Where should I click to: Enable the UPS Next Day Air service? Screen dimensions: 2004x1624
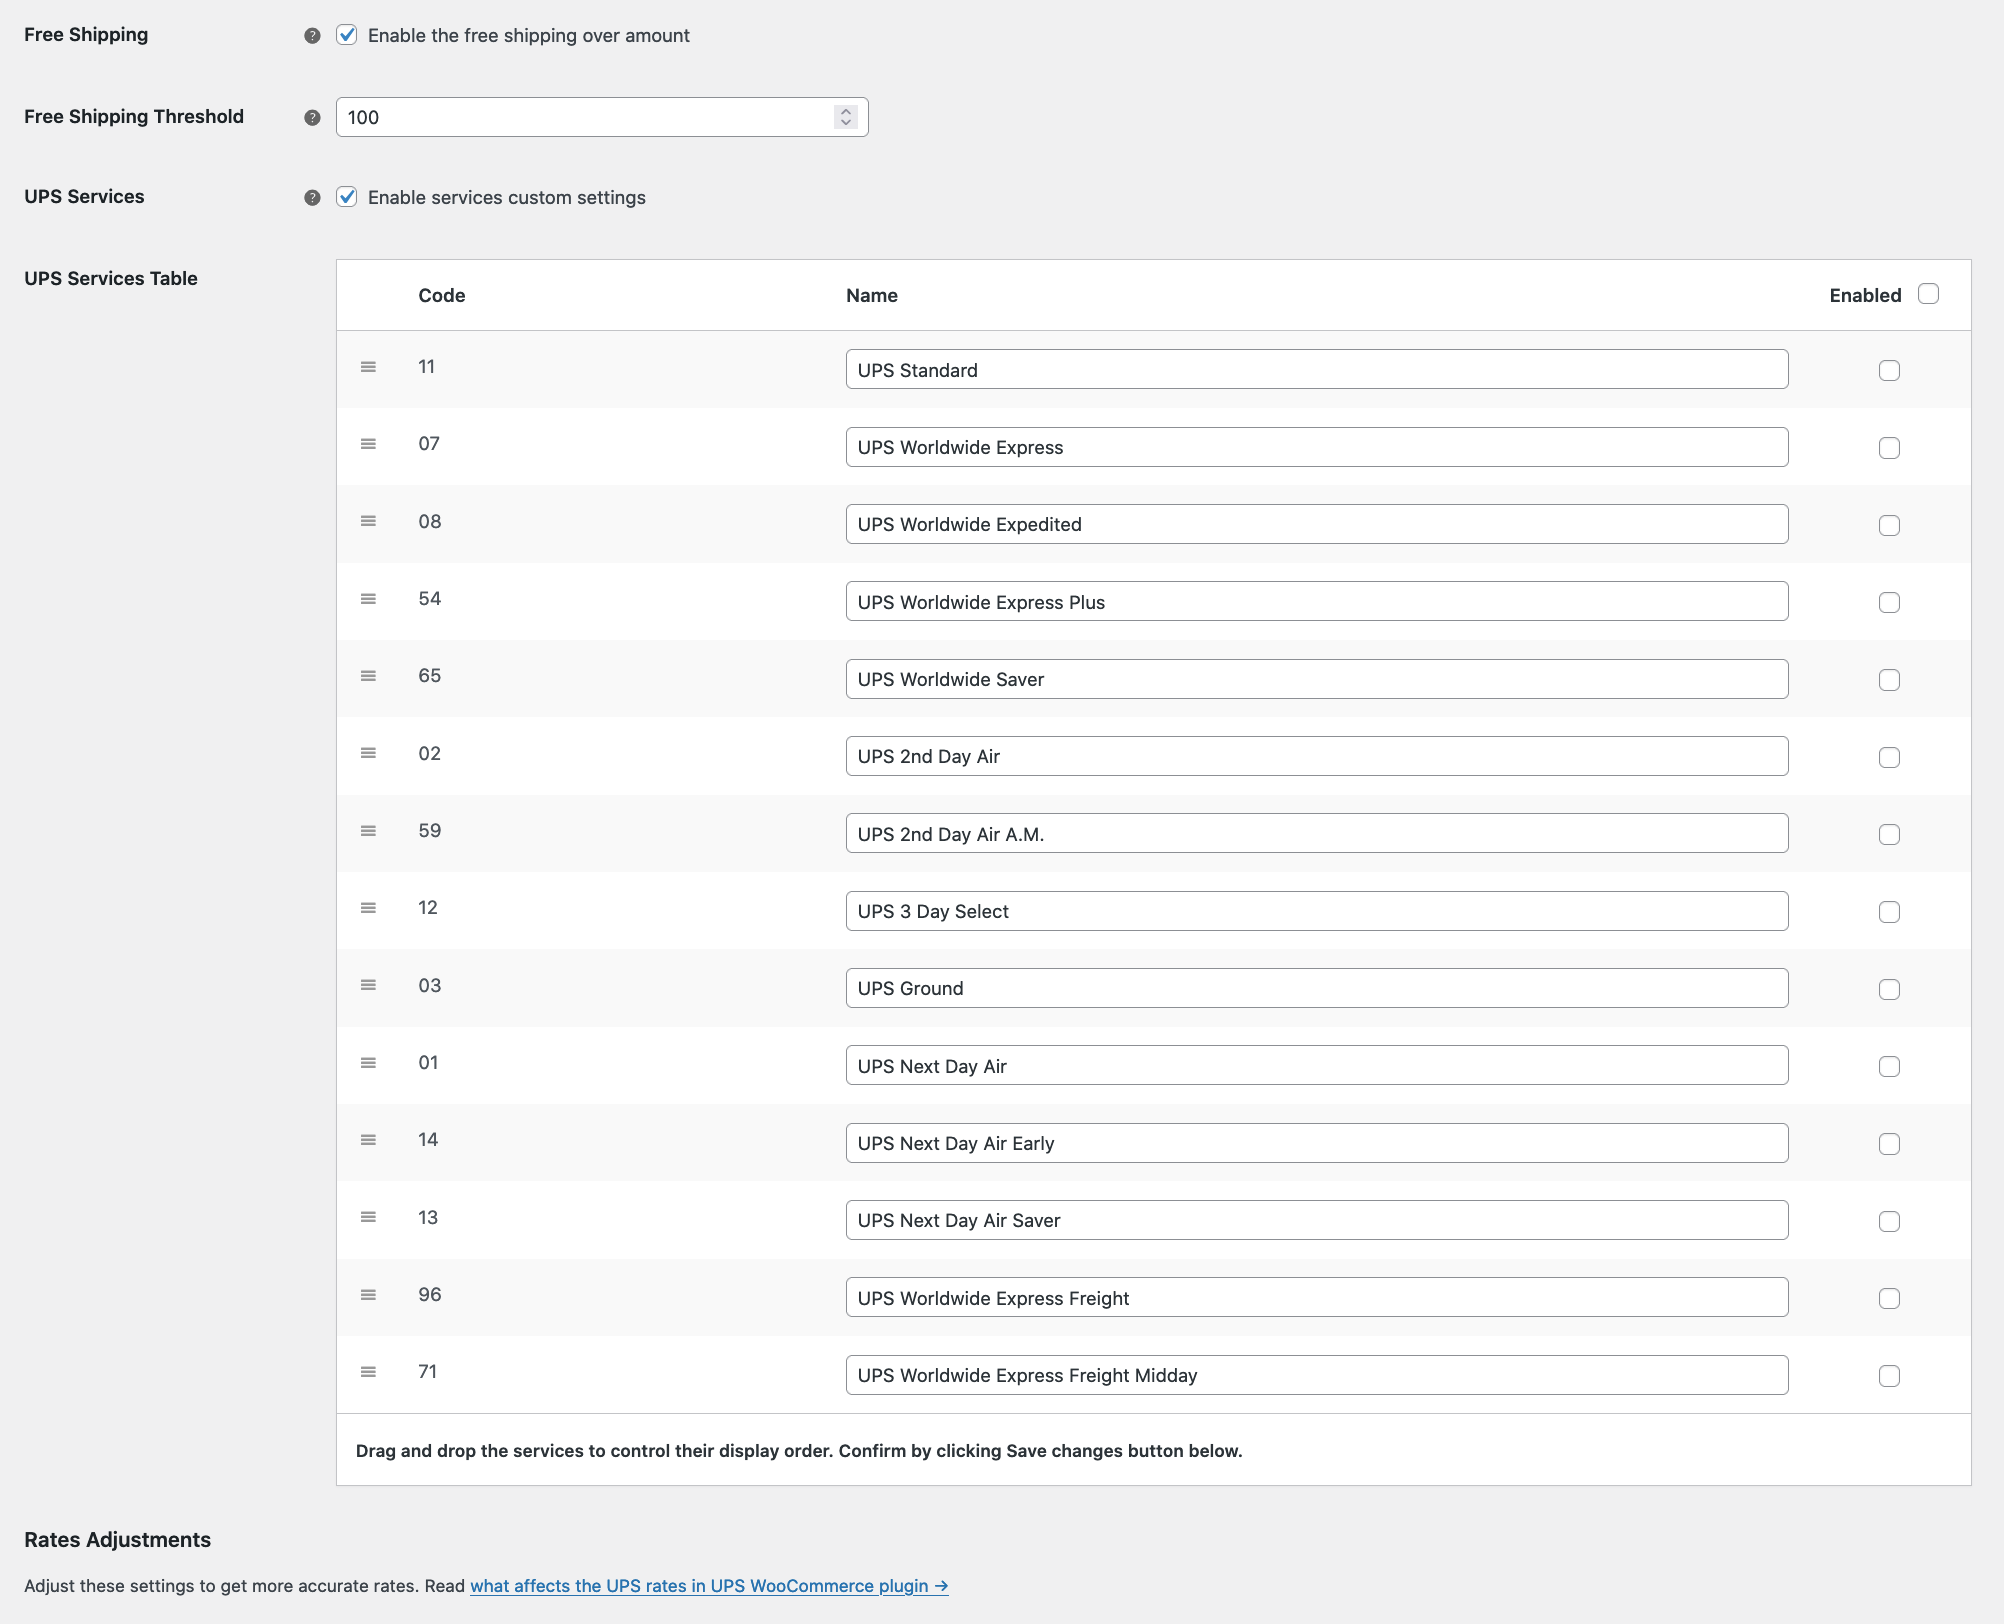[x=1889, y=1067]
